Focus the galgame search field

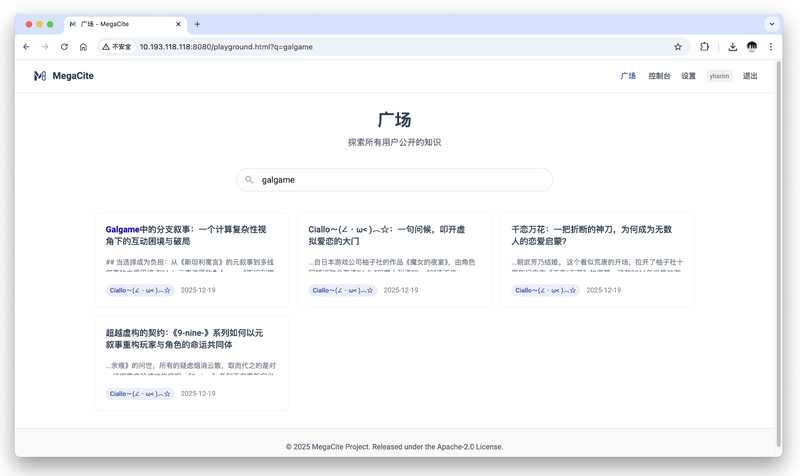(x=394, y=180)
